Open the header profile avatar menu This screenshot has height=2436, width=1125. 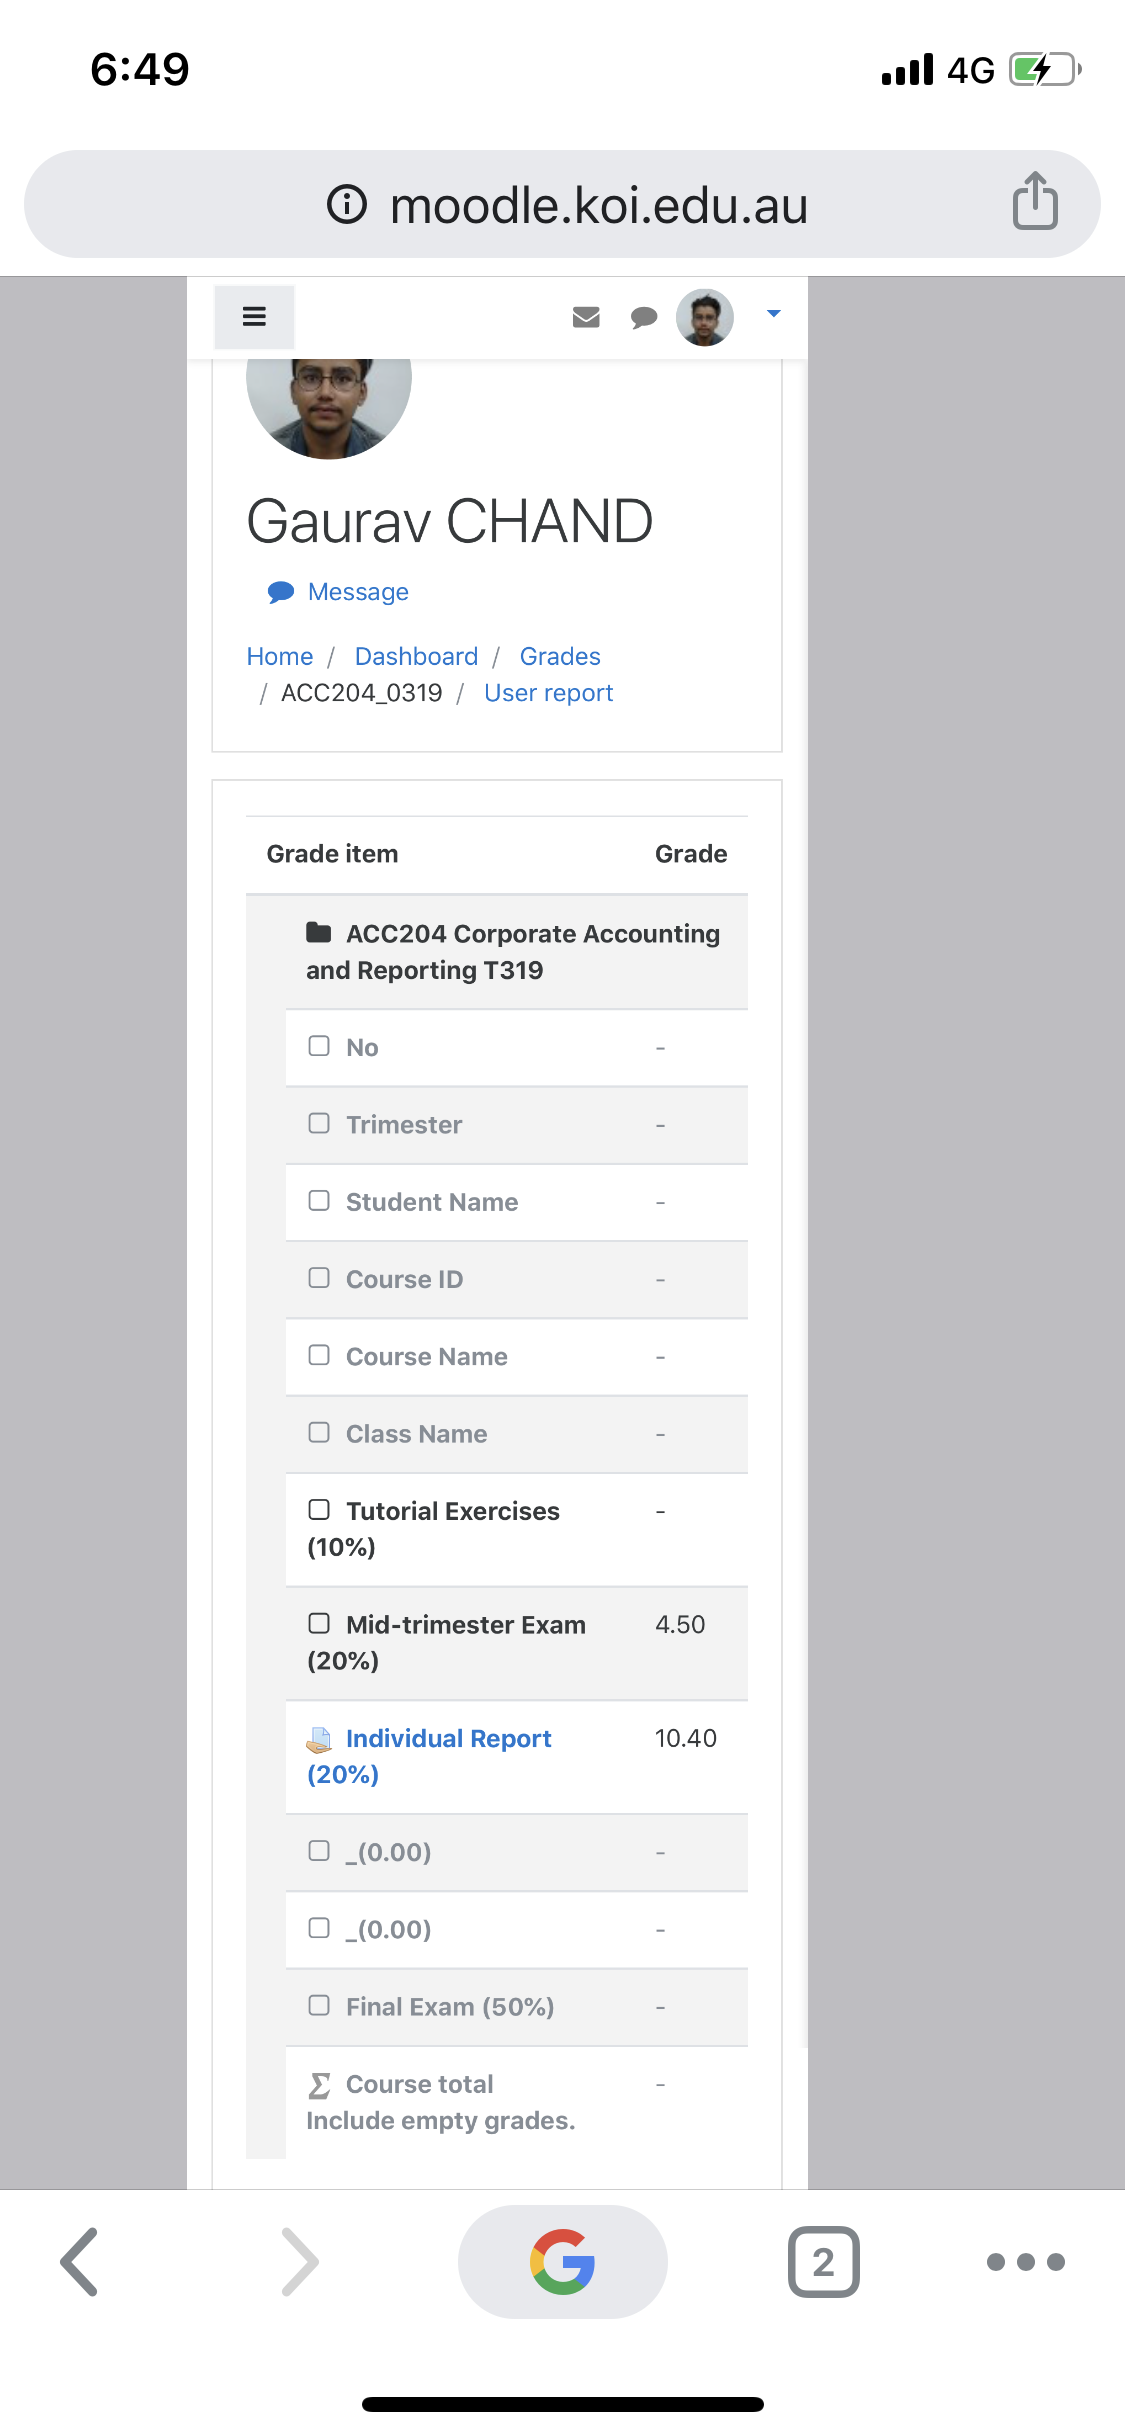705,318
